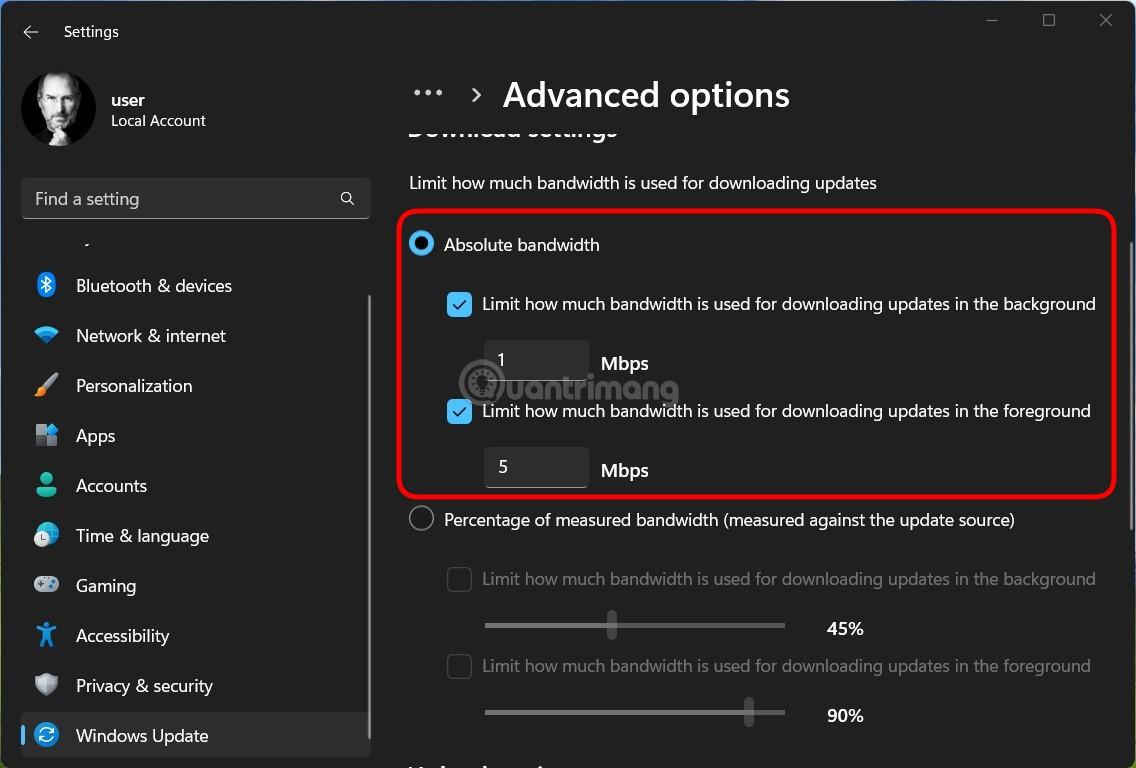Open the Accounts person icon
Screen dimensions: 1136x768
click(x=46, y=485)
